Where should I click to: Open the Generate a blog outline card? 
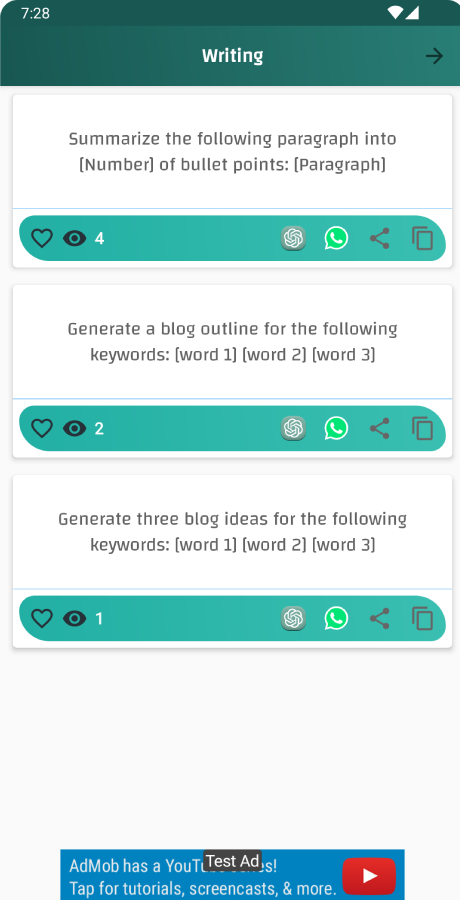click(233, 342)
